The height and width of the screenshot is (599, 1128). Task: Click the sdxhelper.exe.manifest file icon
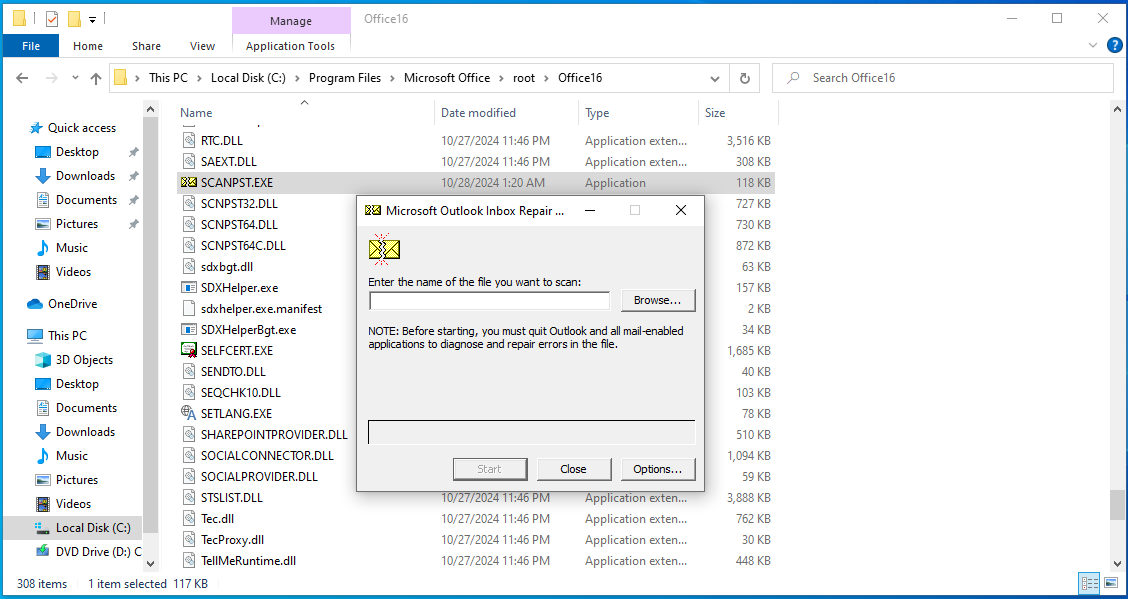pyautogui.click(x=188, y=308)
